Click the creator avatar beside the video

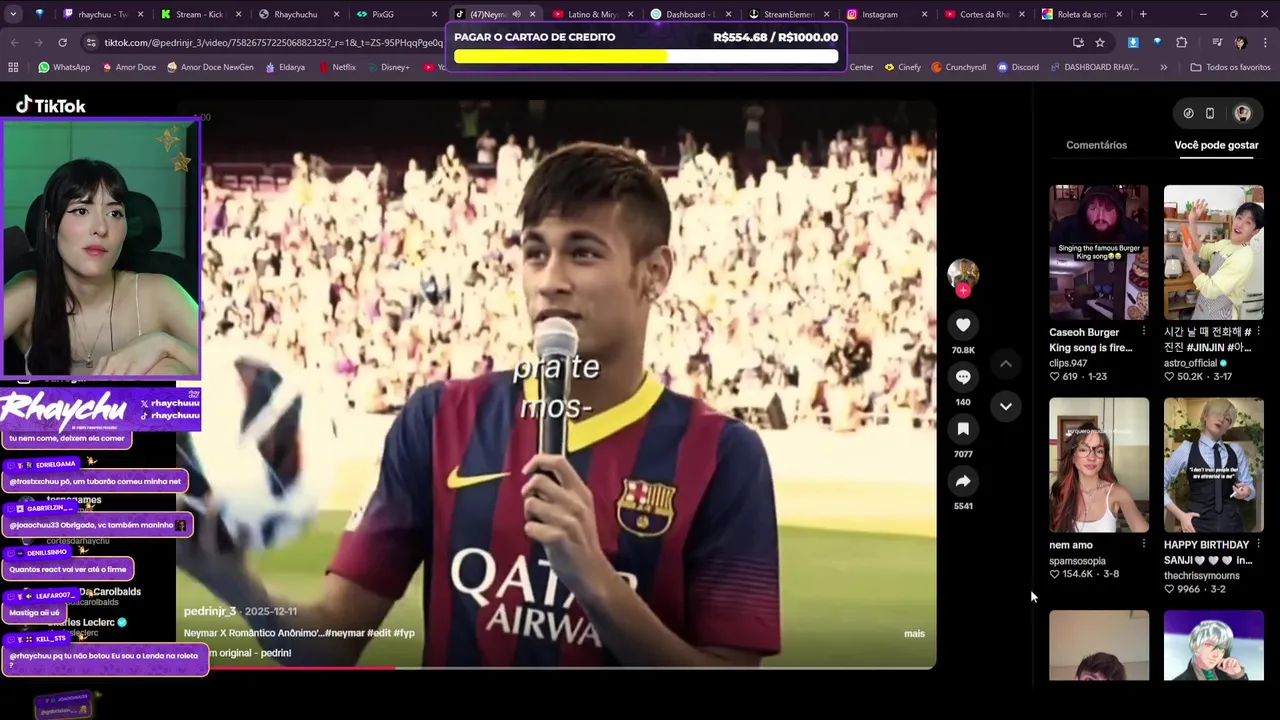click(963, 273)
